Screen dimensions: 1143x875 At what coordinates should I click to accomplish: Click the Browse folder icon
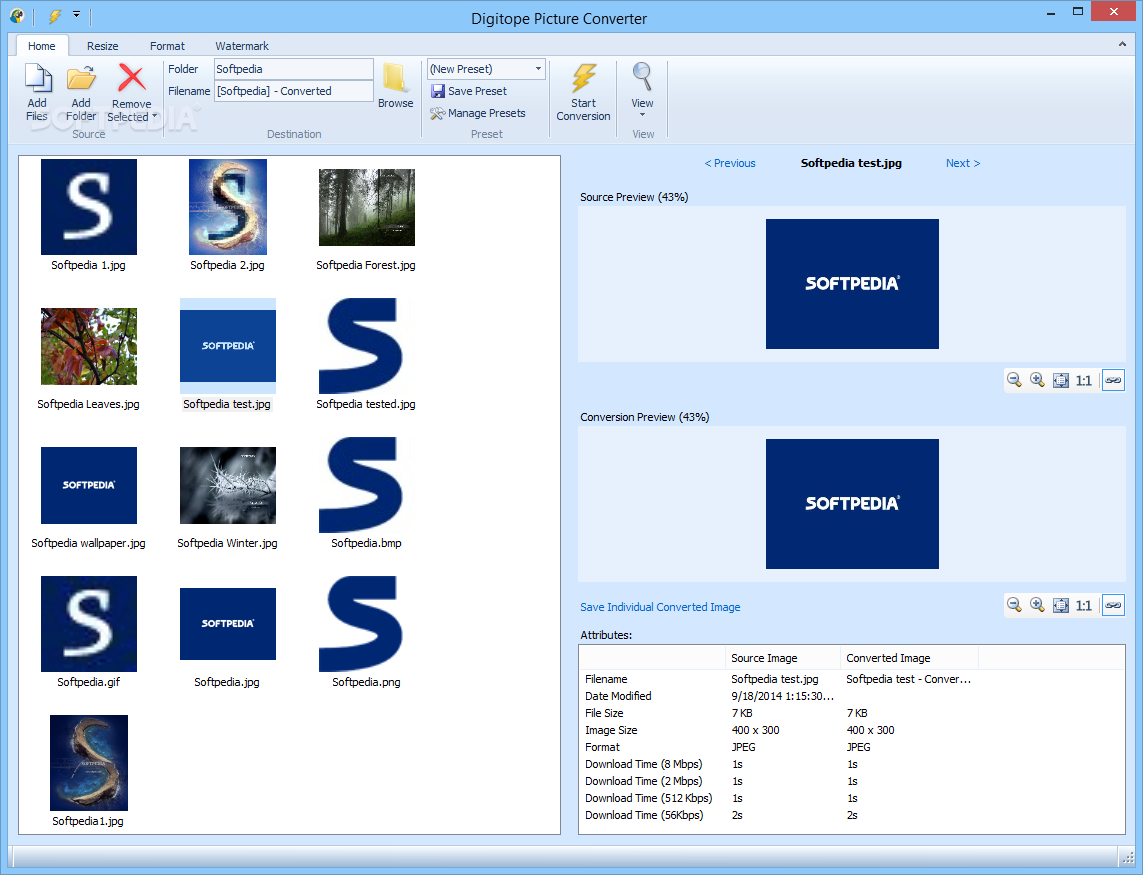(x=395, y=78)
